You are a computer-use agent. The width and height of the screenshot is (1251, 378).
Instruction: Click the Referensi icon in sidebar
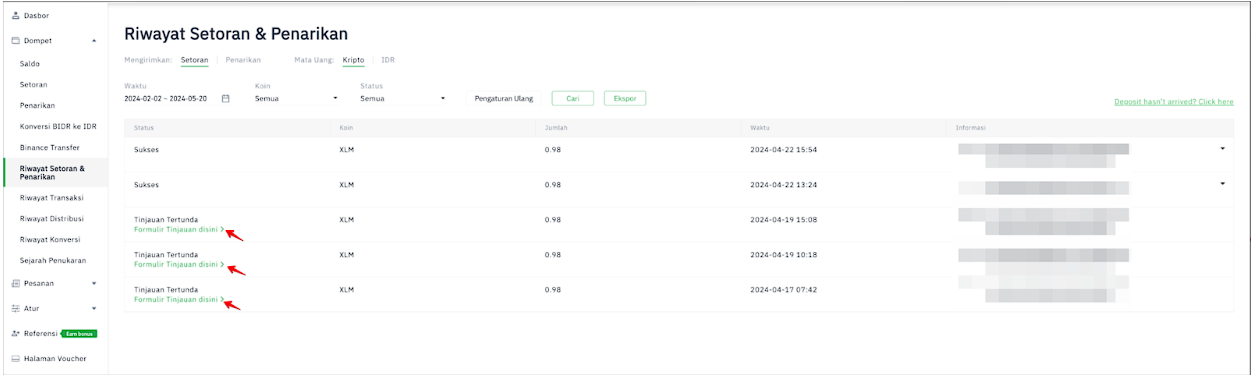(x=15, y=333)
